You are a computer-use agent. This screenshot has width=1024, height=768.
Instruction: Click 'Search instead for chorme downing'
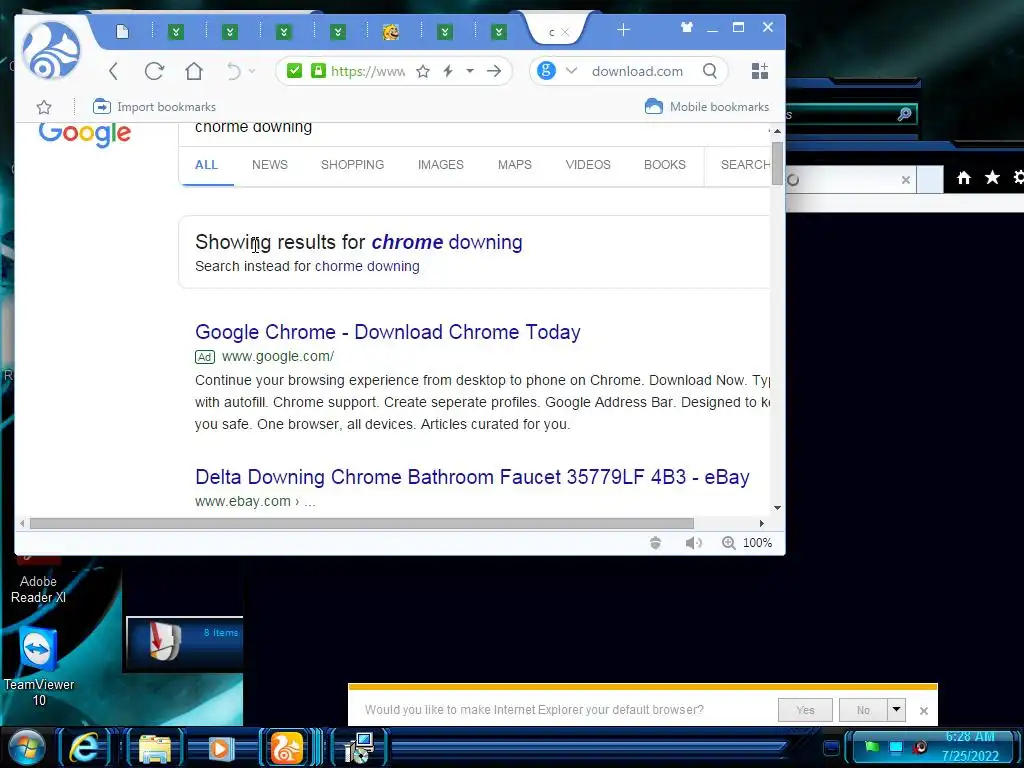pyautogui.click(x=307, y=266)
